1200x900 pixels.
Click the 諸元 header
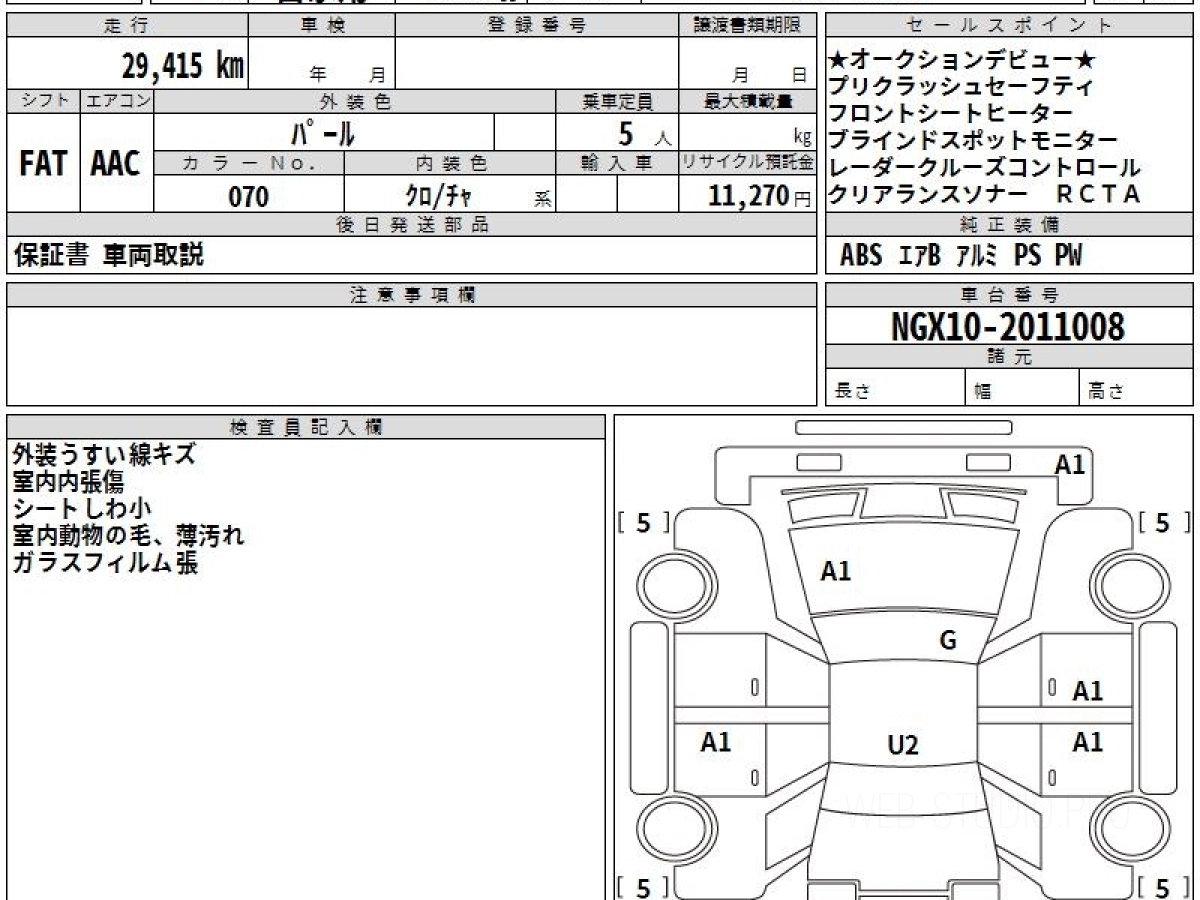1009,357
